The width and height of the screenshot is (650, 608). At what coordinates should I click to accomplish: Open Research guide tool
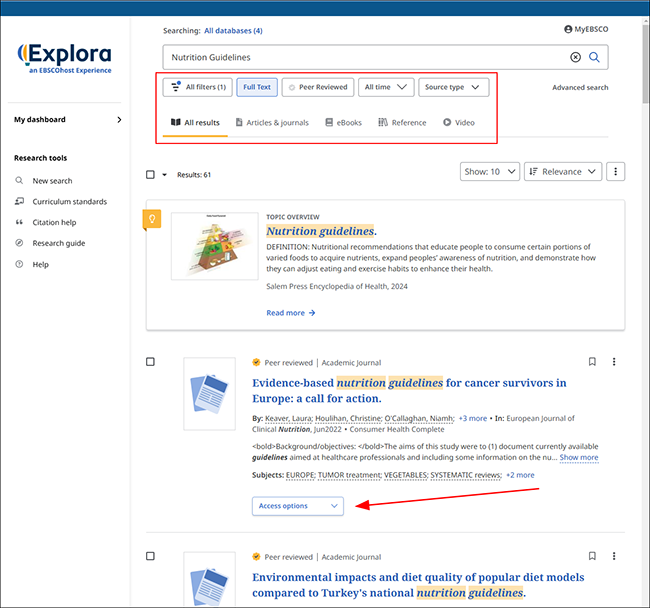[x=59, y=243]
